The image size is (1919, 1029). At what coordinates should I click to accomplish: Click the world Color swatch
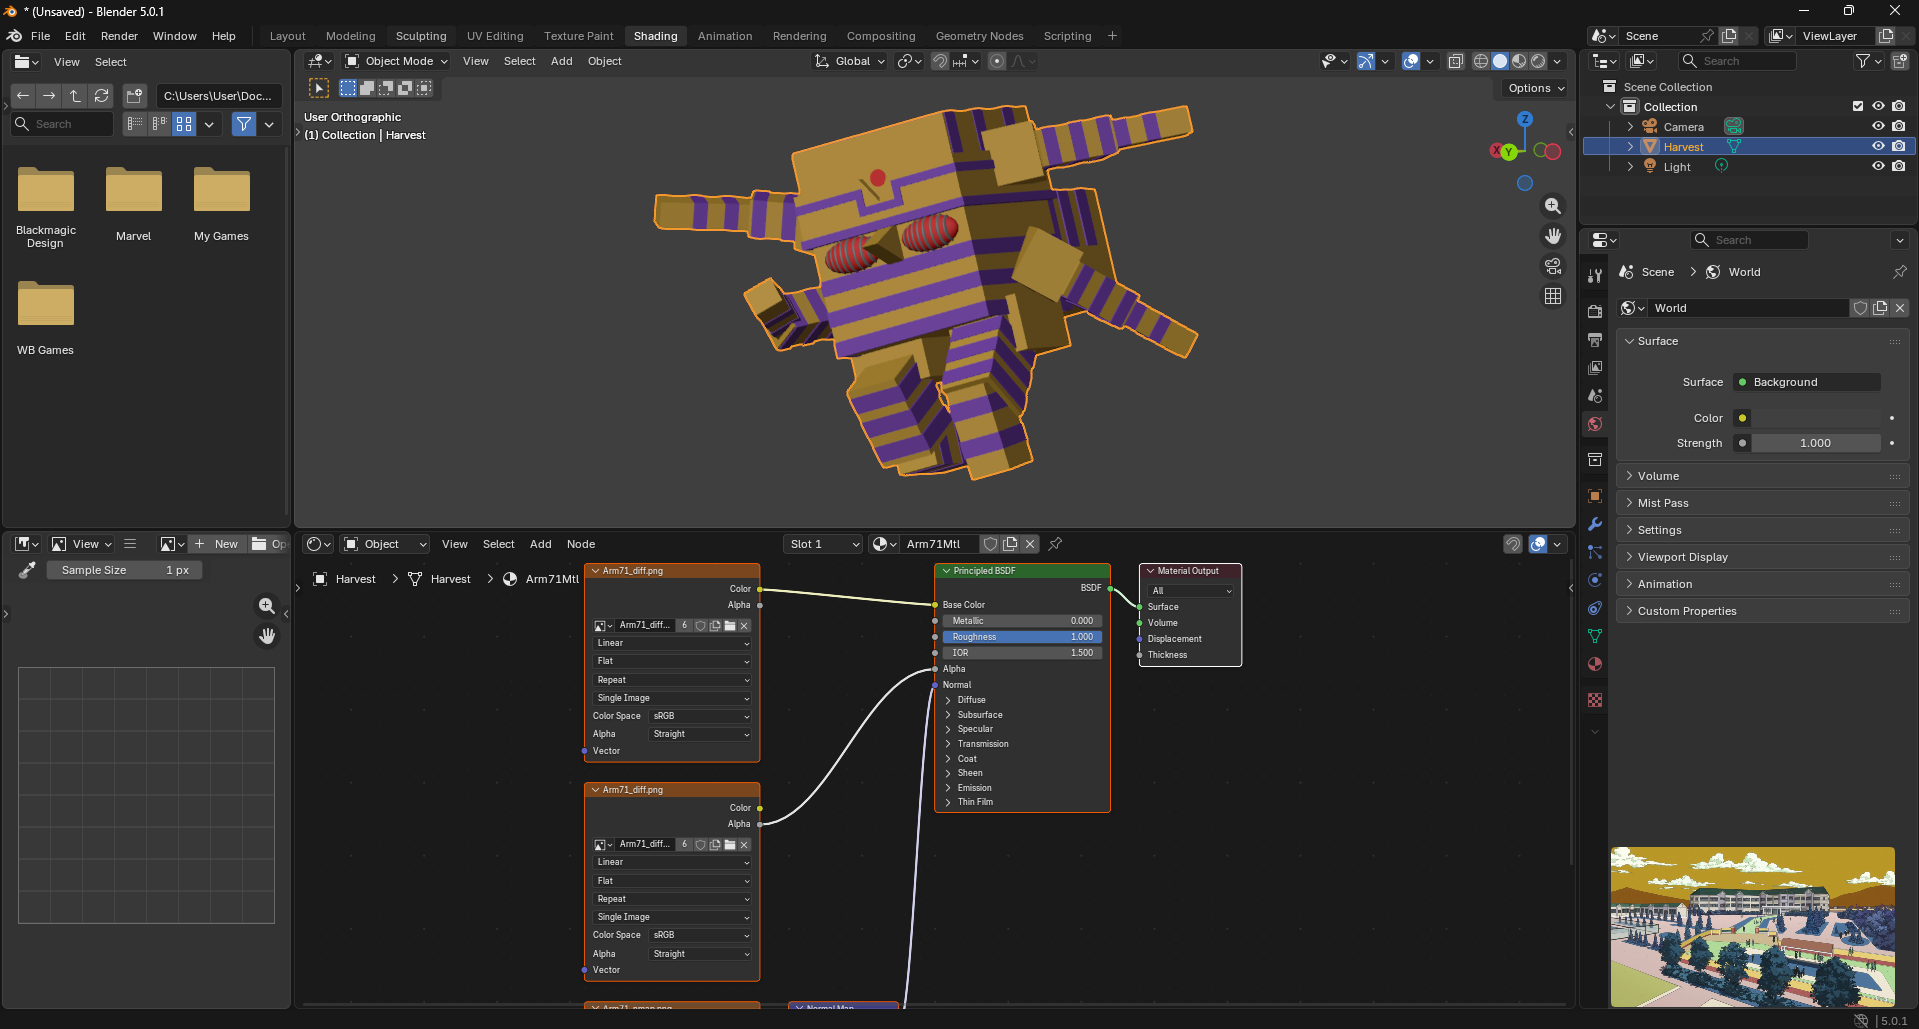tap(1816, 418)
